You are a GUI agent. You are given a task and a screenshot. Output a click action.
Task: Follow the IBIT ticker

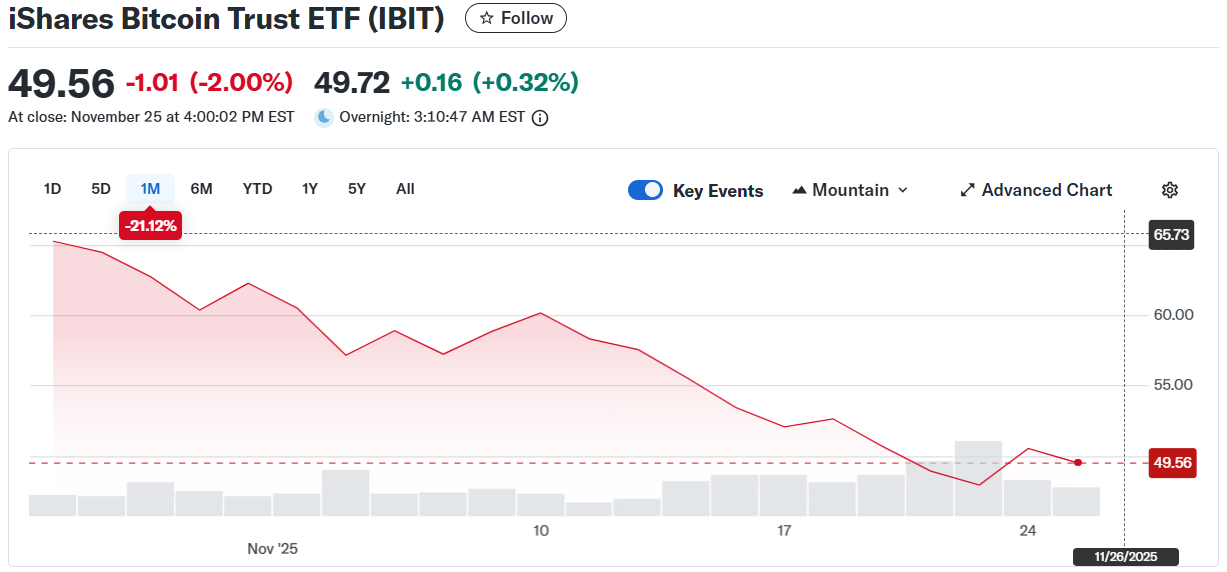pyautogui.click(x=516, y=18)
